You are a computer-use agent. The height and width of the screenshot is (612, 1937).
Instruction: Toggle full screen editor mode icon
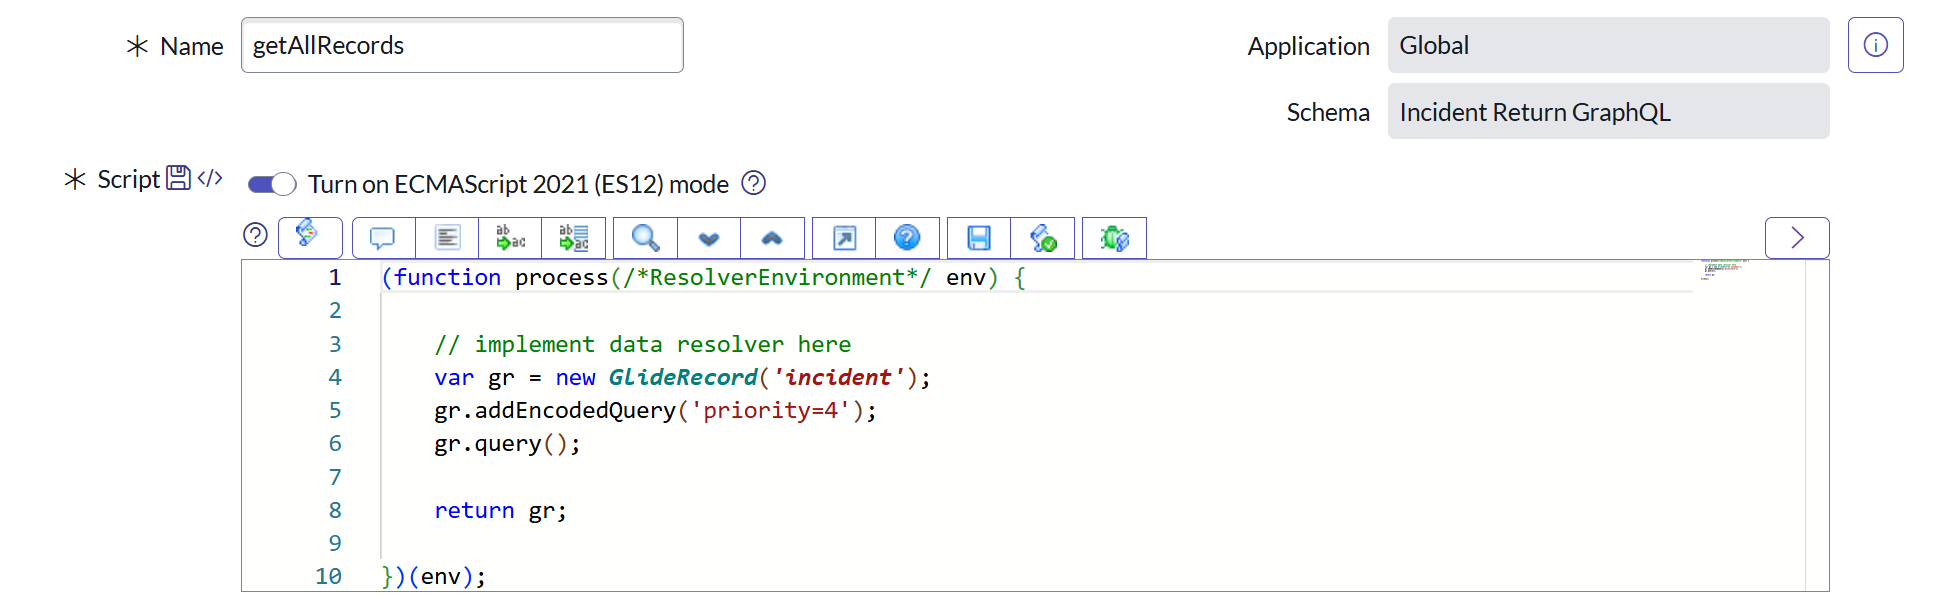tap(844, 238)
